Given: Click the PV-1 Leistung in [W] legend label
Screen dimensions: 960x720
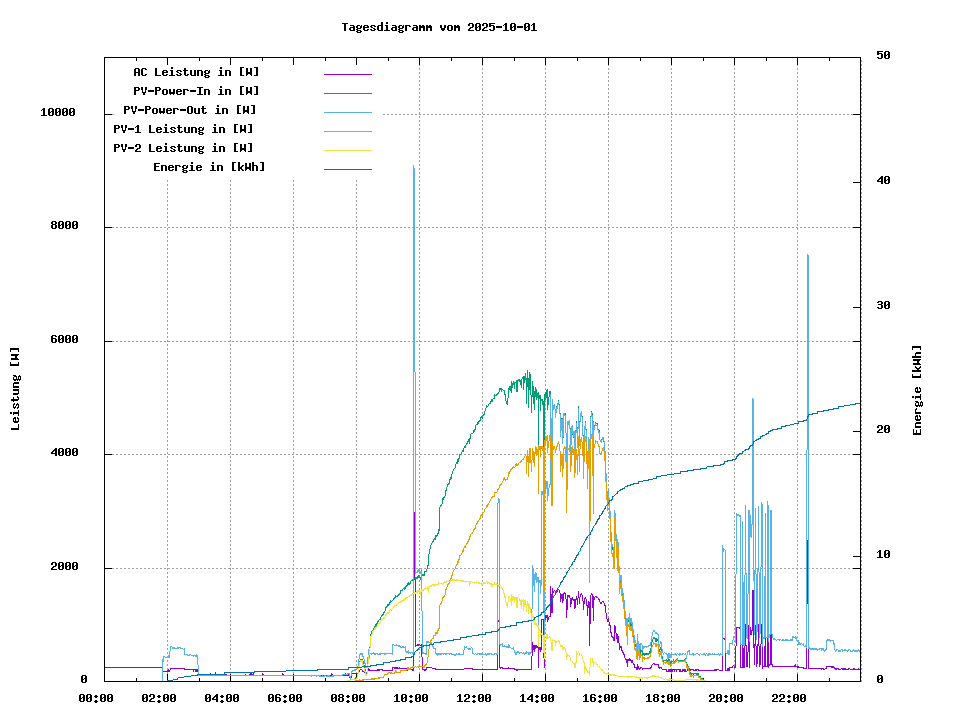Looking at the screenshot, I should (x=183, y=129).
